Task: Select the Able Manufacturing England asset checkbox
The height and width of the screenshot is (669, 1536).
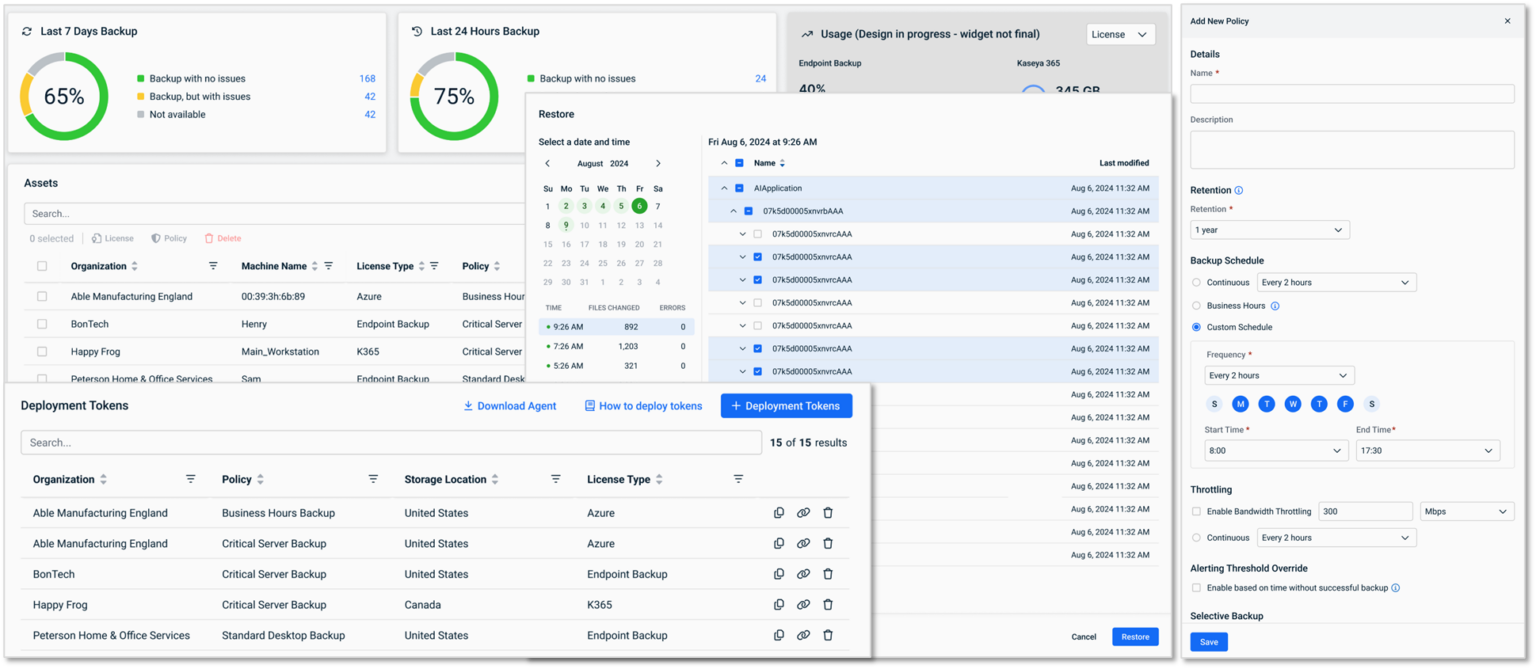Action: pyautogui.click(x=42, y=297)
